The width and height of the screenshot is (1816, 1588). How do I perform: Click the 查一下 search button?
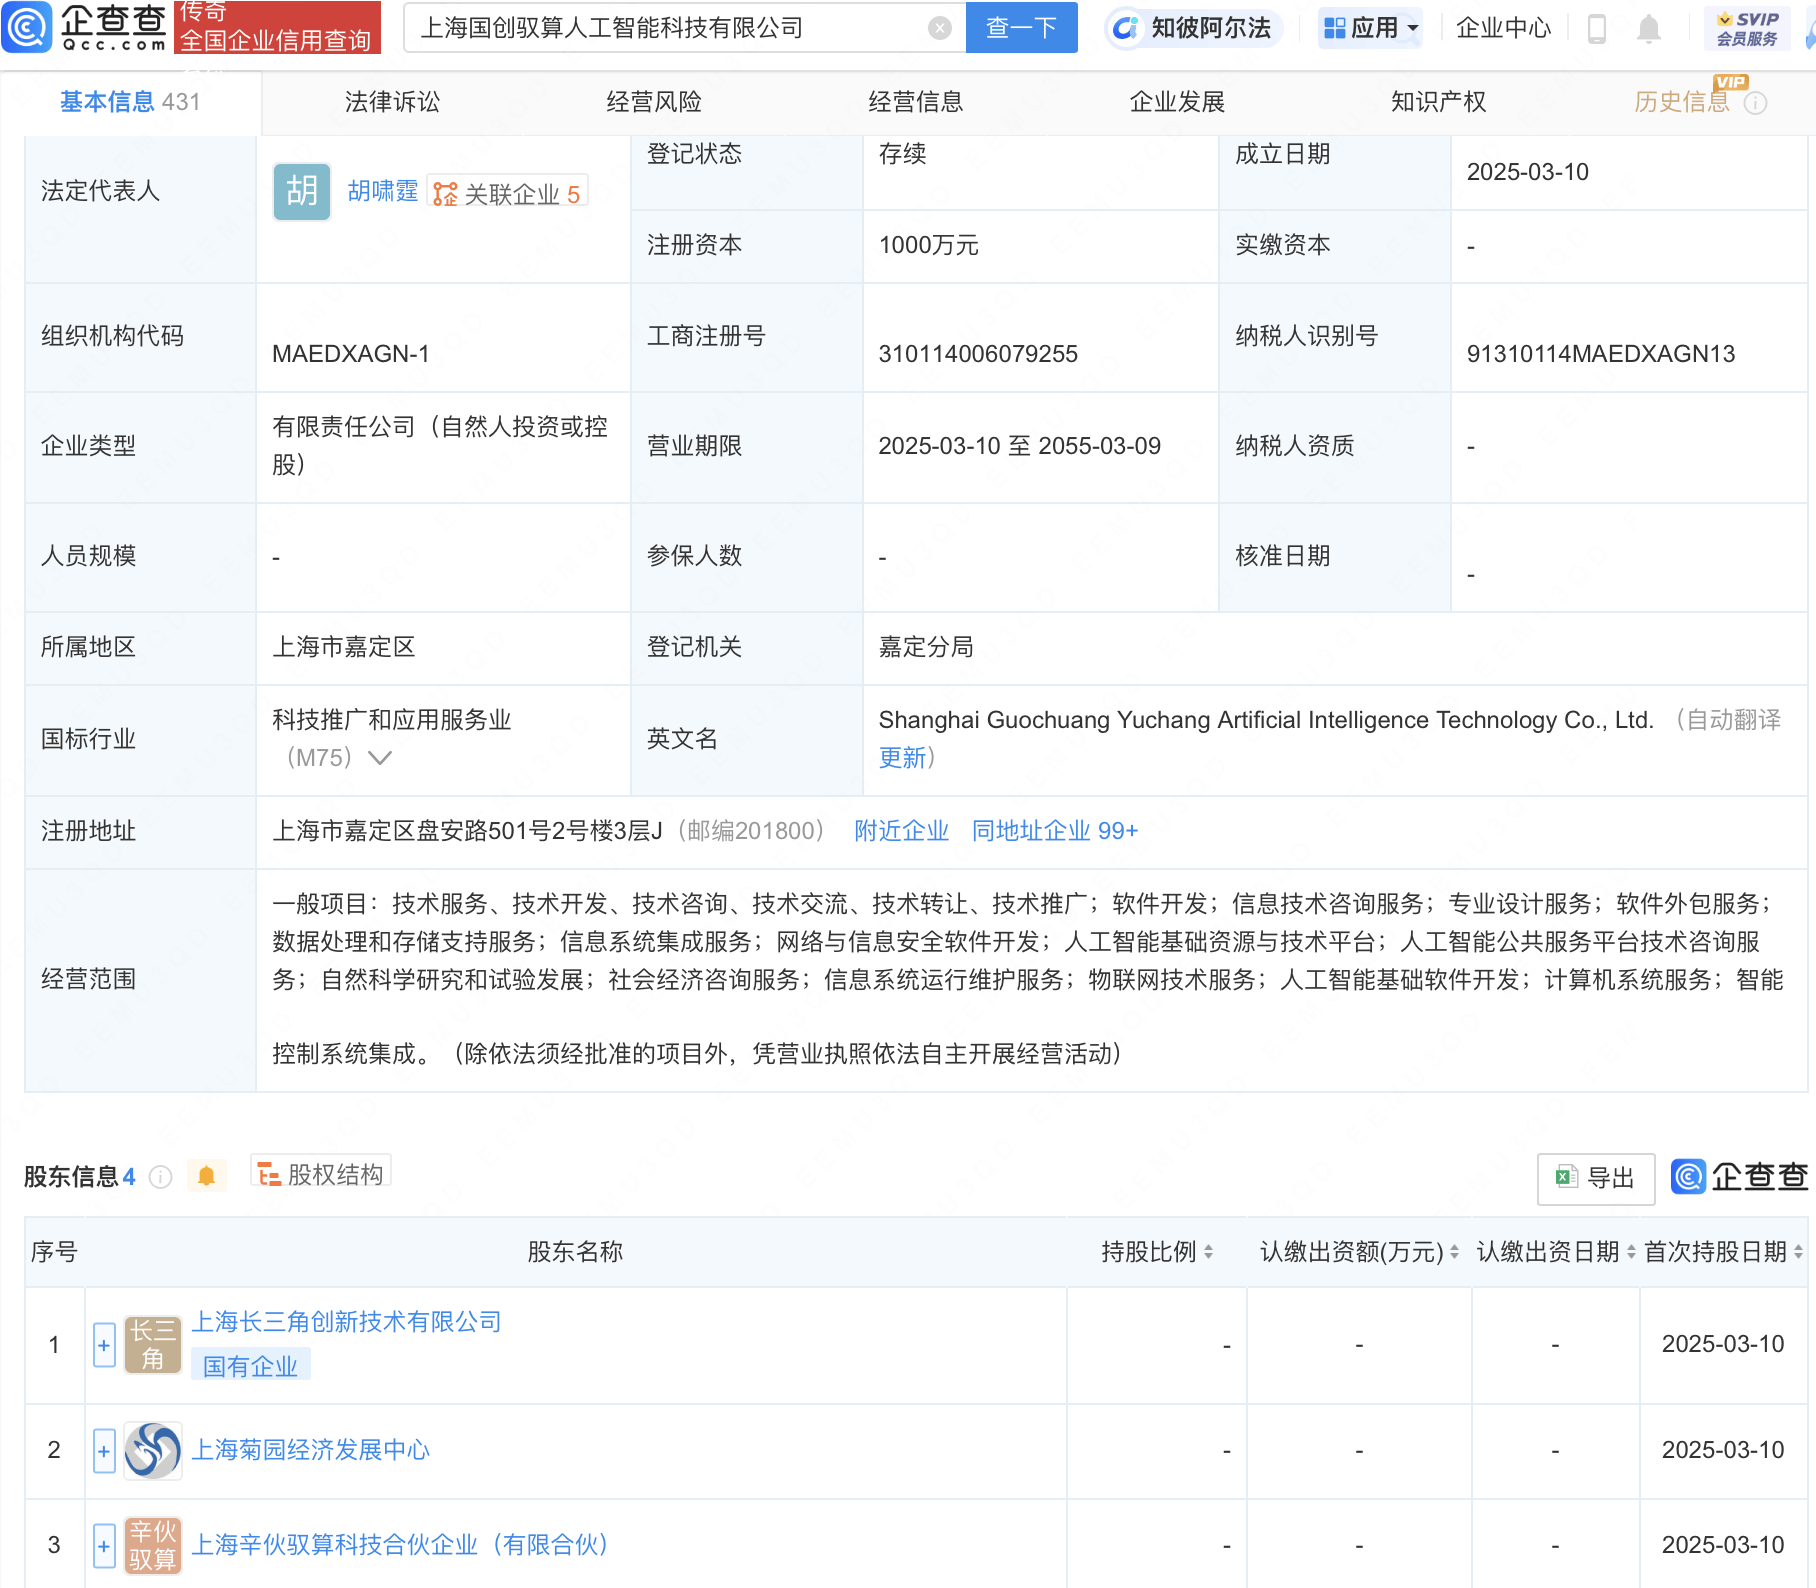pyautogui.click(x=1021, y=28)
